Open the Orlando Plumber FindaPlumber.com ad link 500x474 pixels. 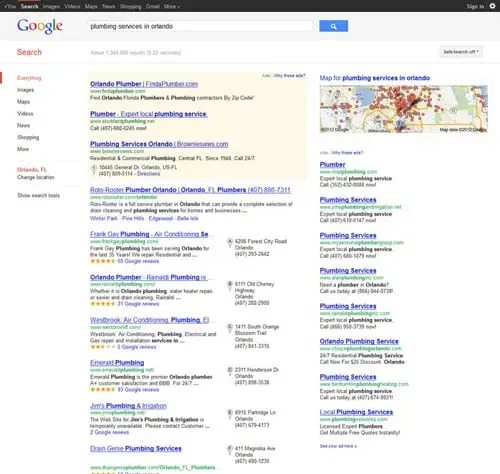144,84
